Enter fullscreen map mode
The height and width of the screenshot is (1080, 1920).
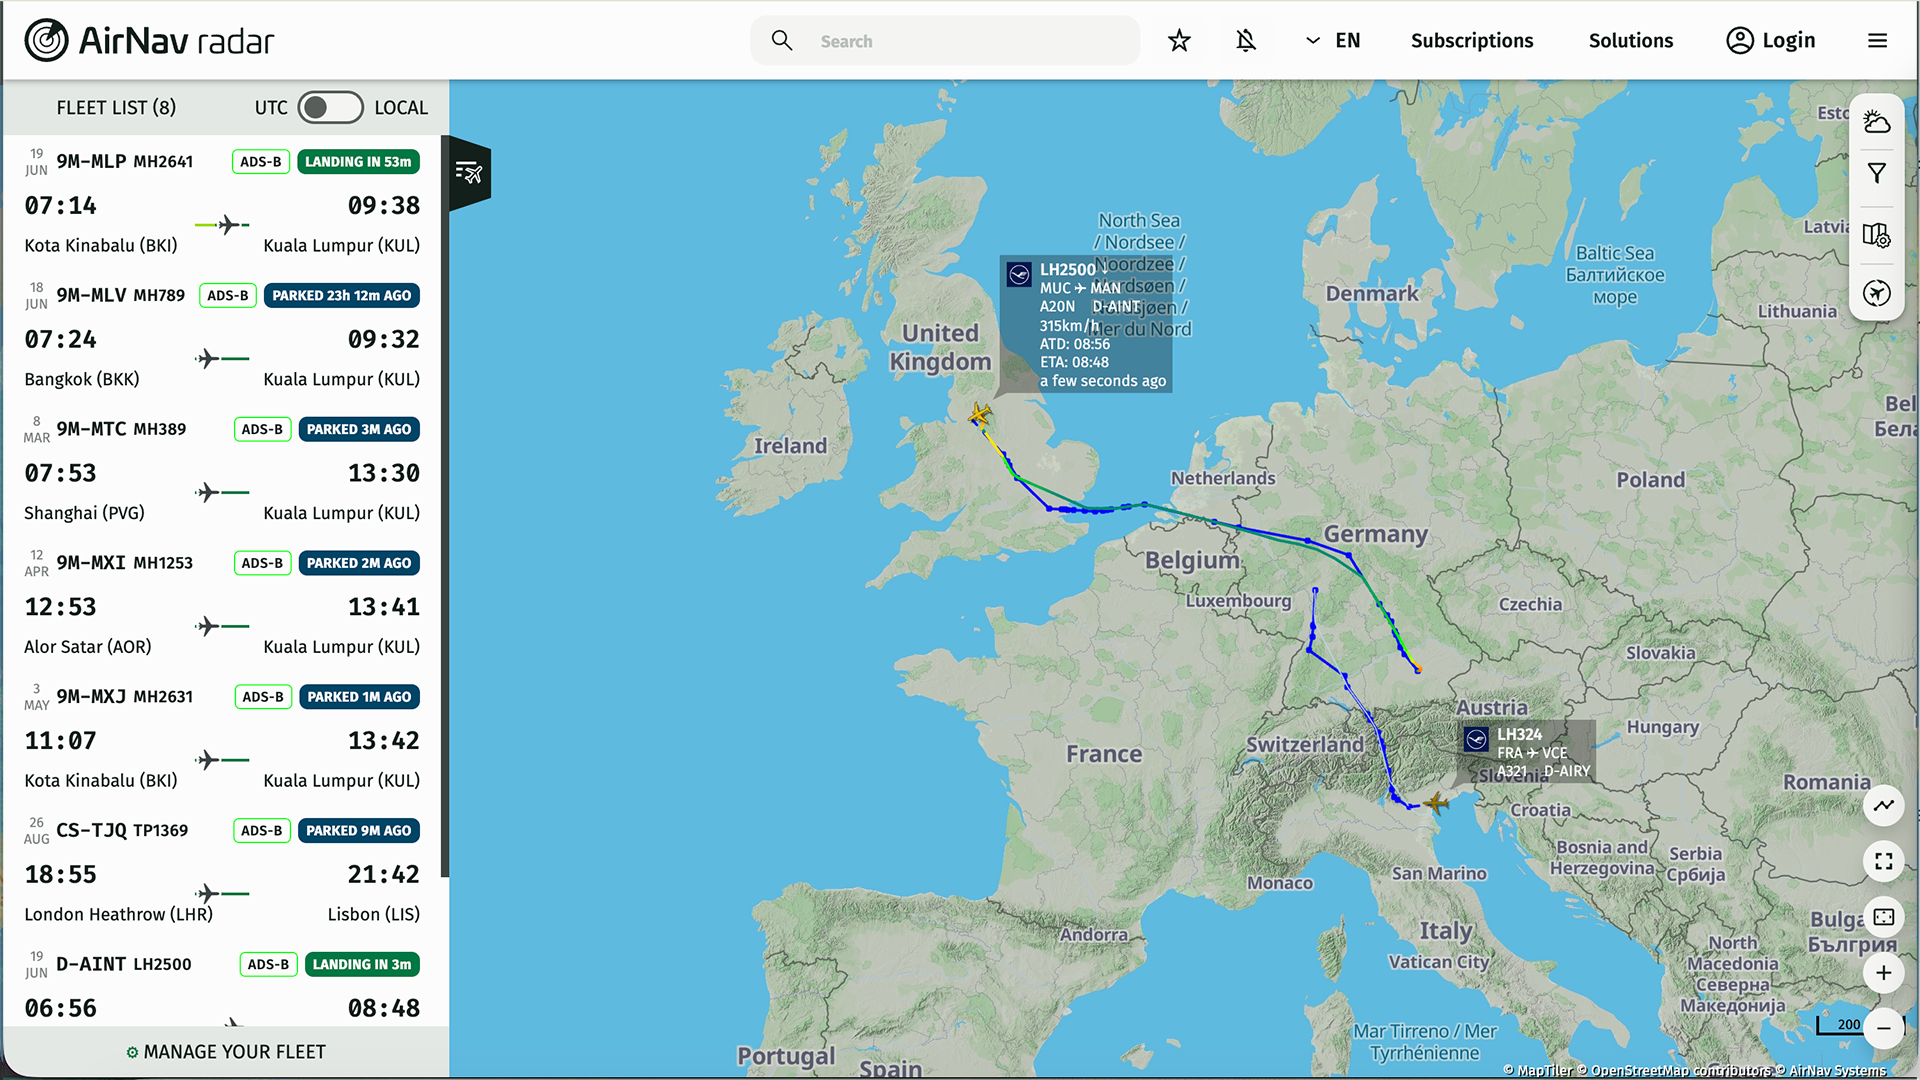coord(1884,862)
